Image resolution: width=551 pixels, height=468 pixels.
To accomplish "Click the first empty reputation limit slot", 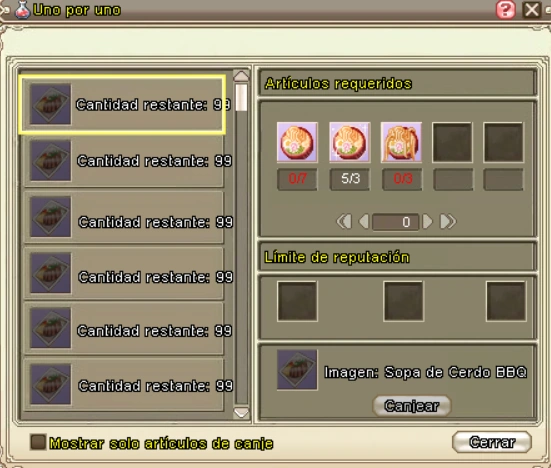I will pyautogui.click(x=297, y=301).
